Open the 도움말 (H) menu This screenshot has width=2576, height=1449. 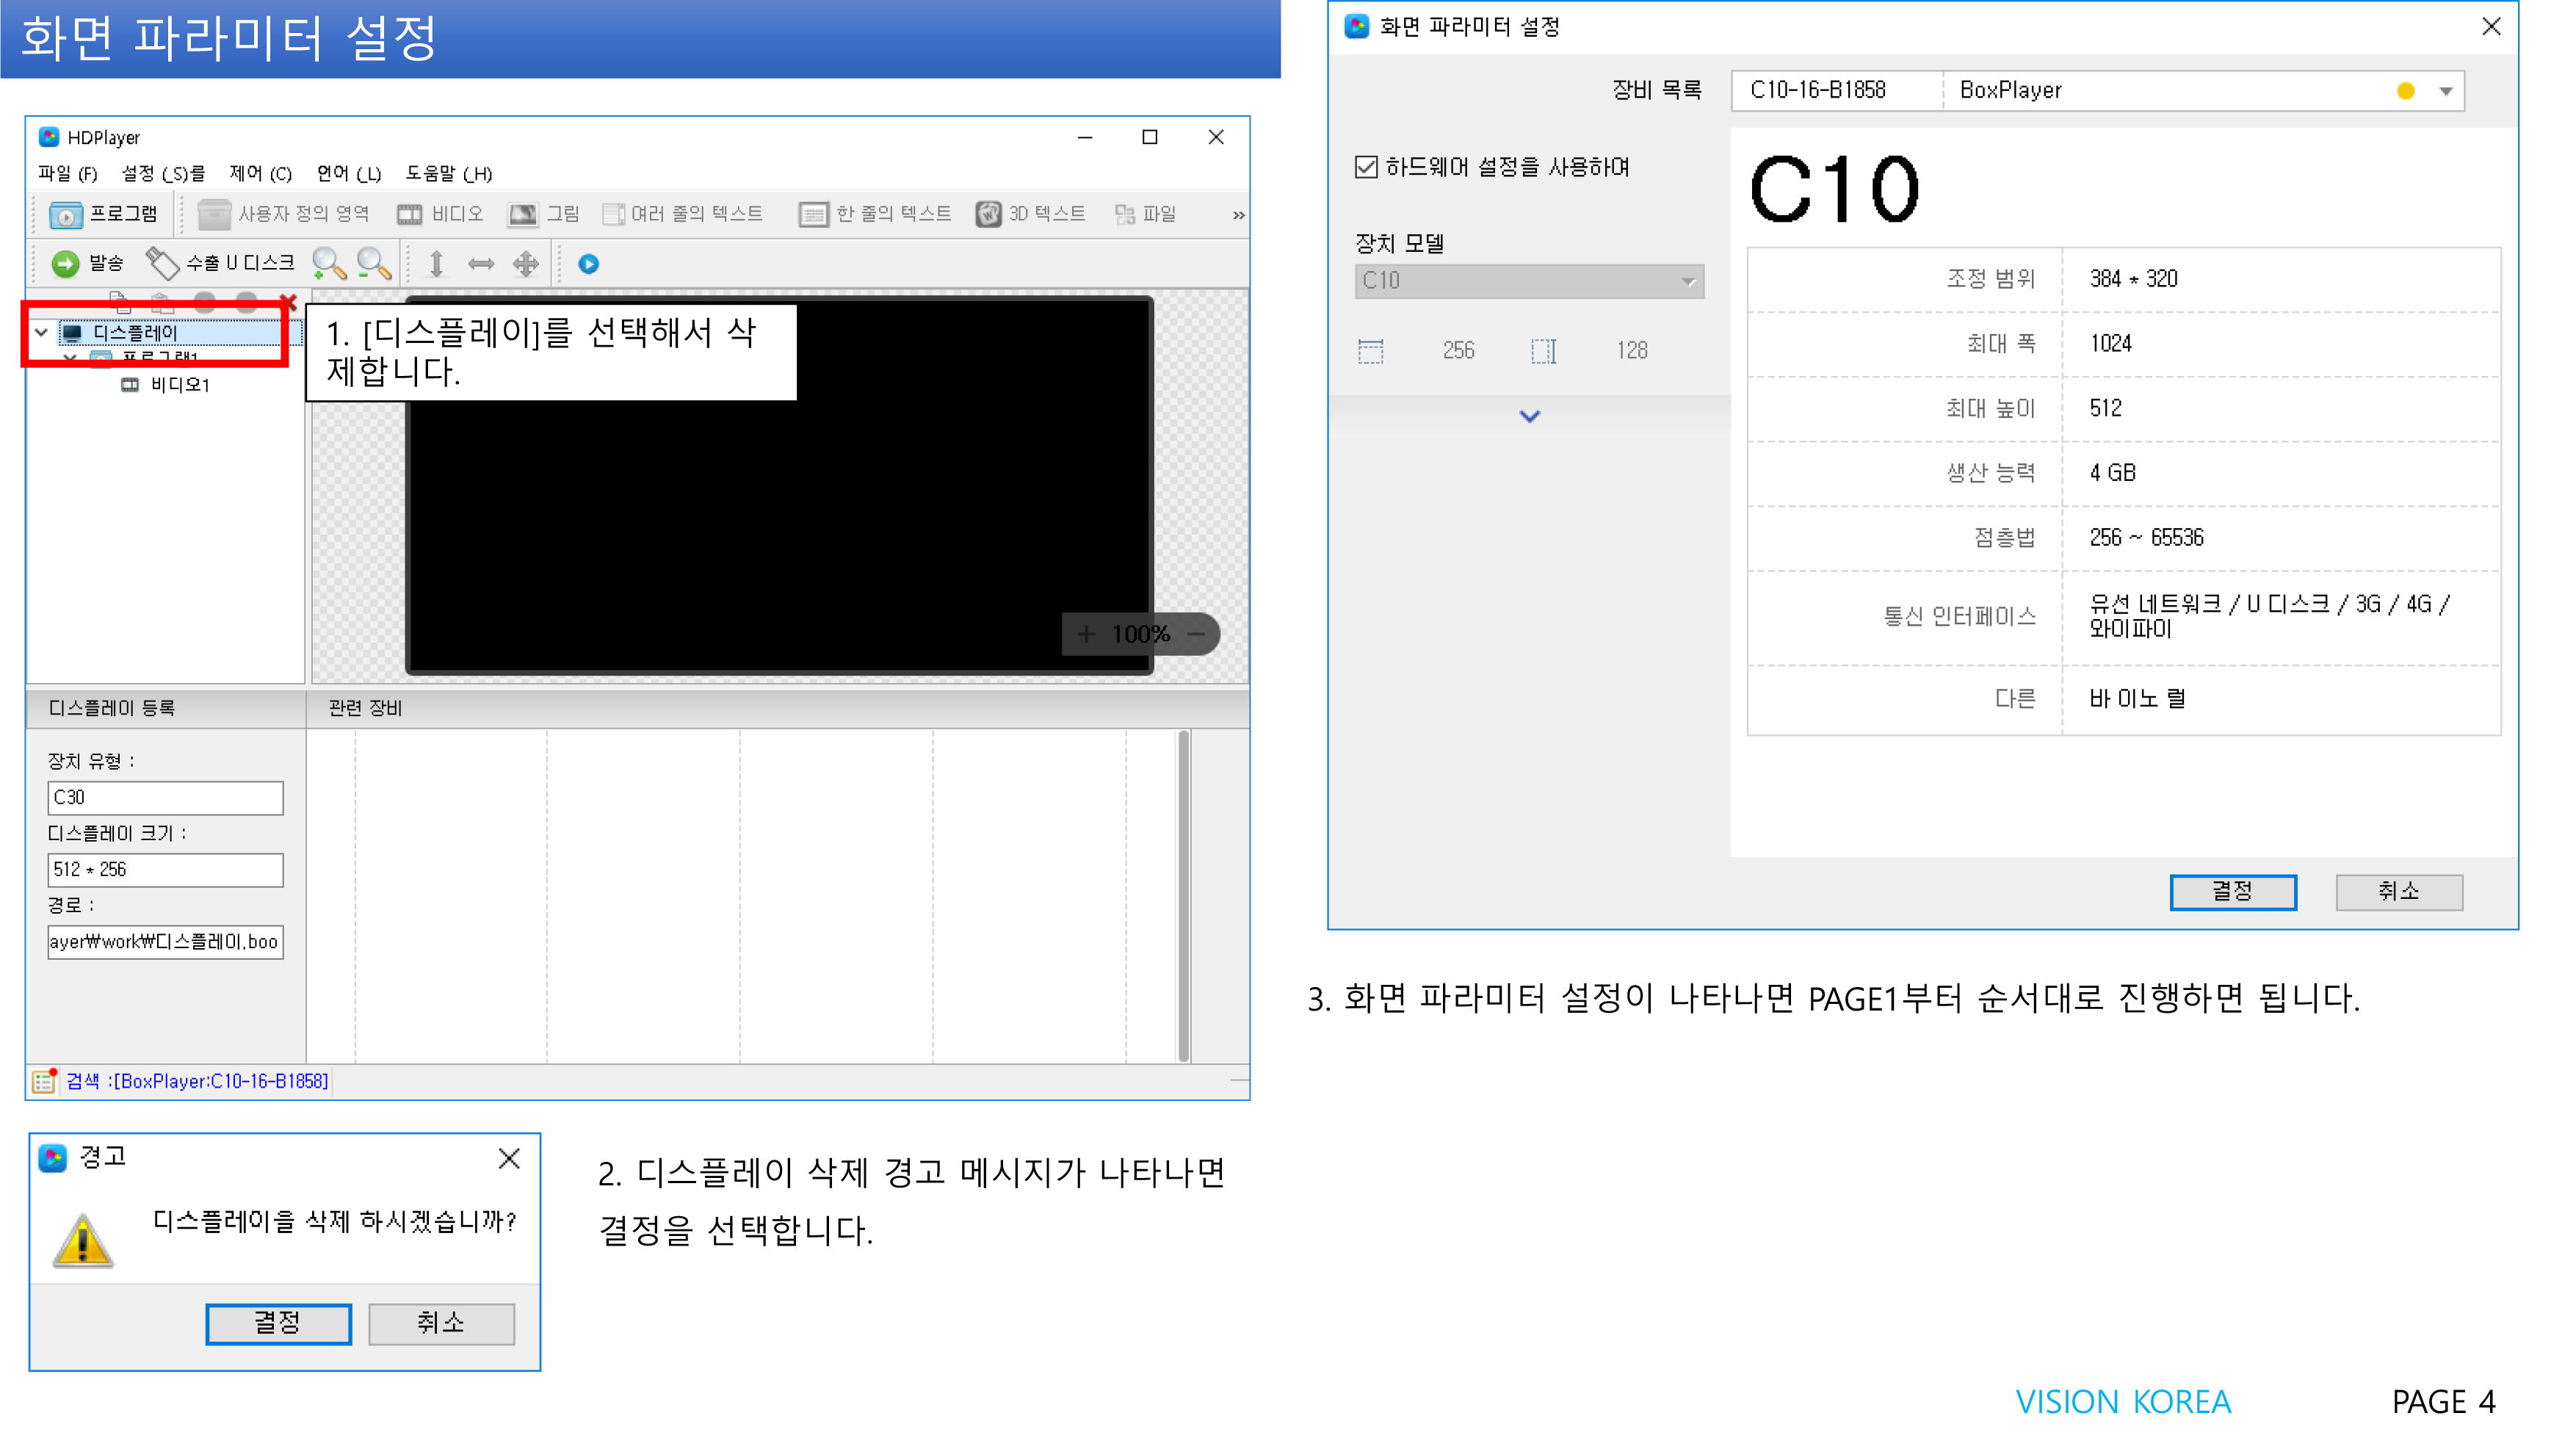coord(449,173)
